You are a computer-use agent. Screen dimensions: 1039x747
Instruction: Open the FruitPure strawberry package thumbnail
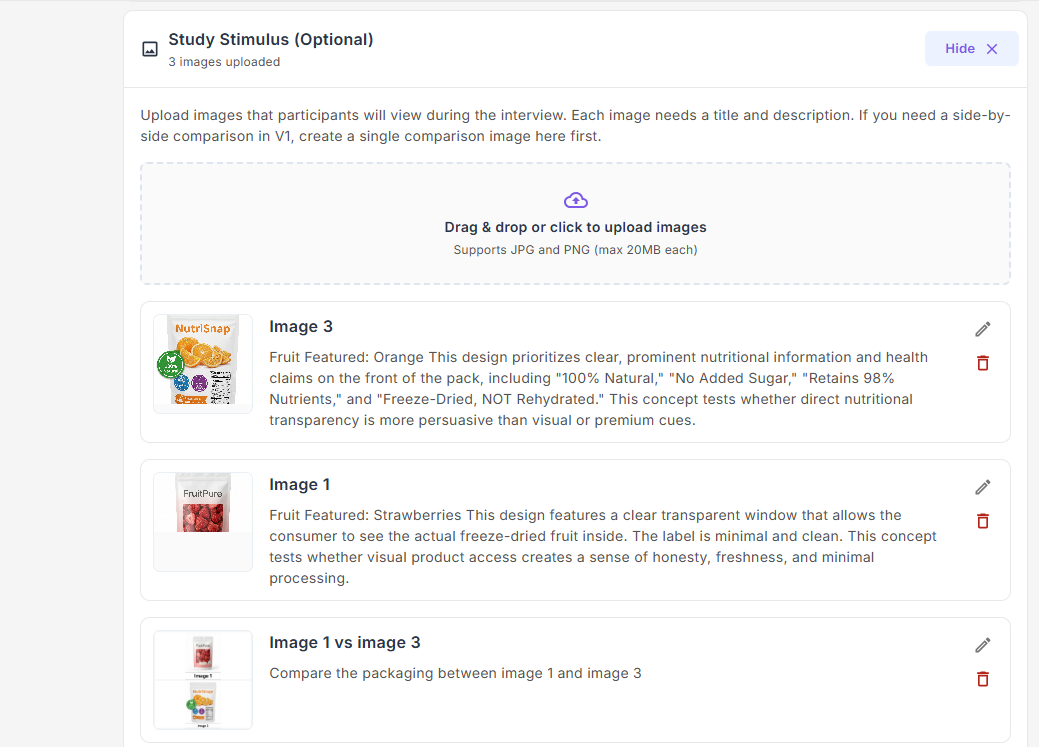point(203,503)
